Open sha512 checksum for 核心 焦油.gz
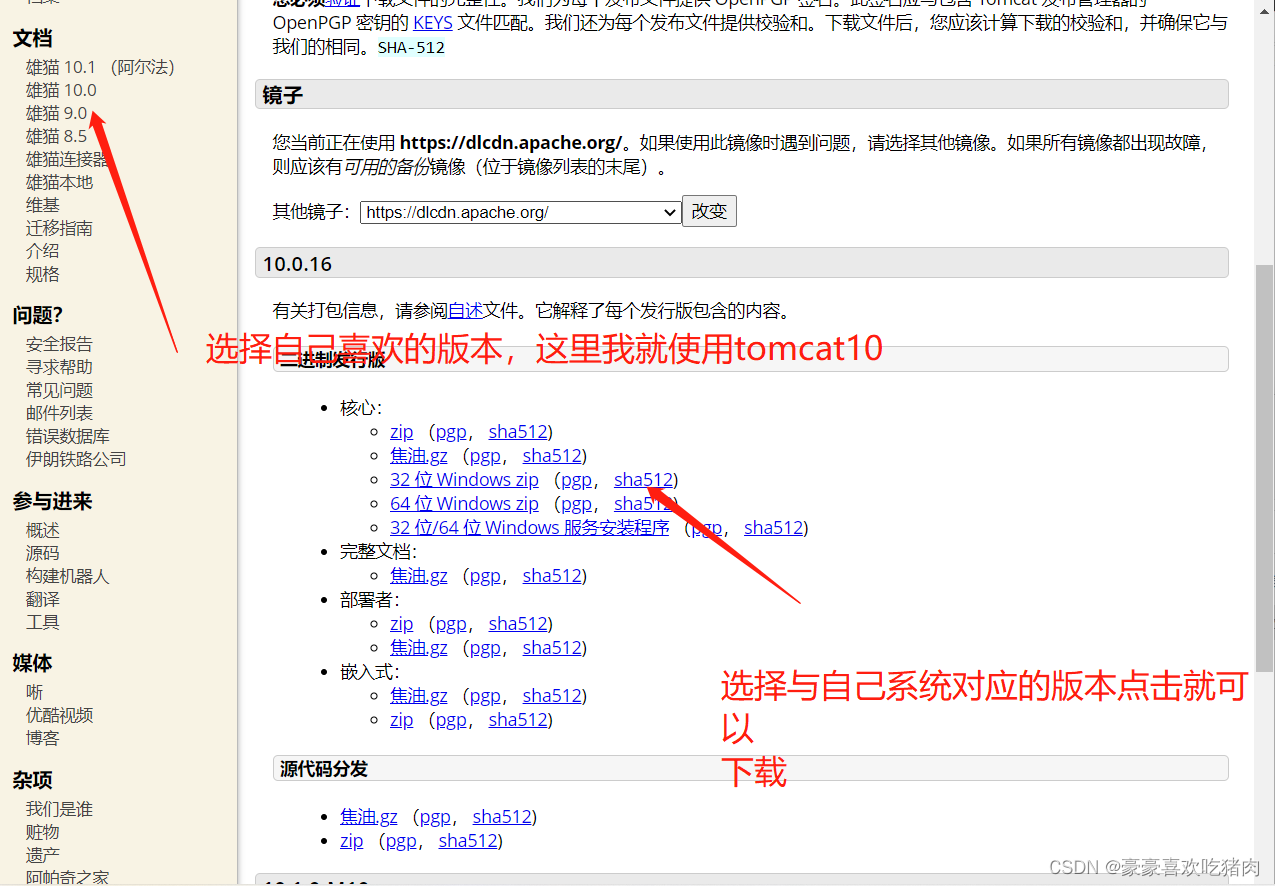 (x=552, y=456)
